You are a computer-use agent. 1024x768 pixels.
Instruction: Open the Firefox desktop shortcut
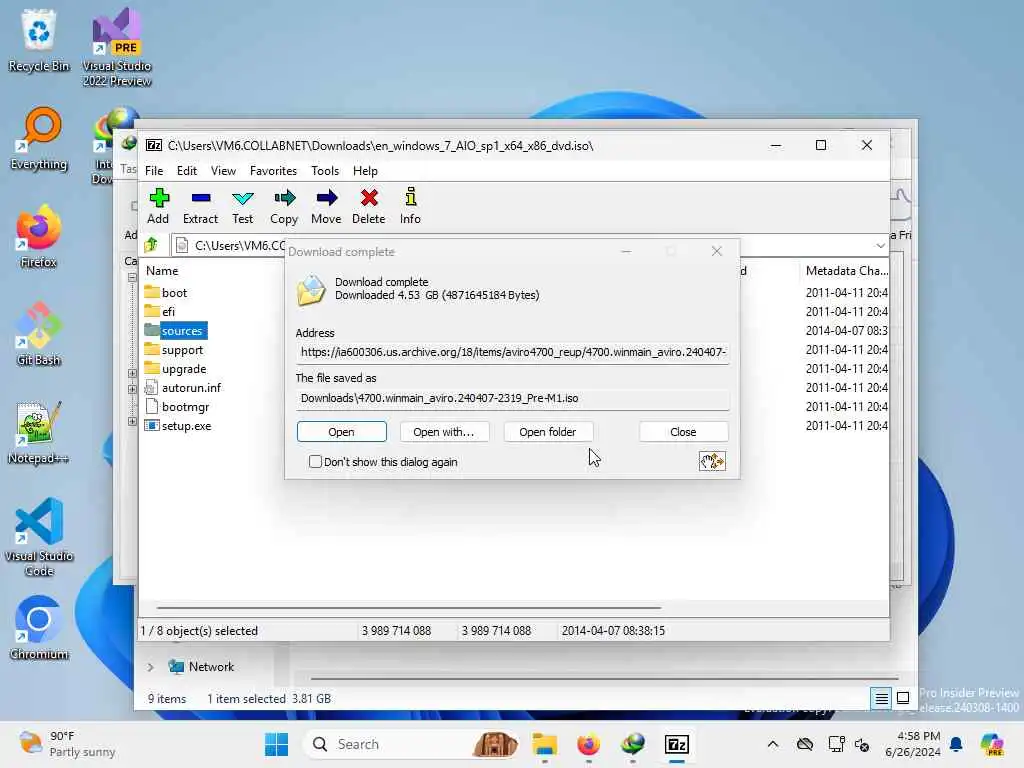click(x=39, y=236)
